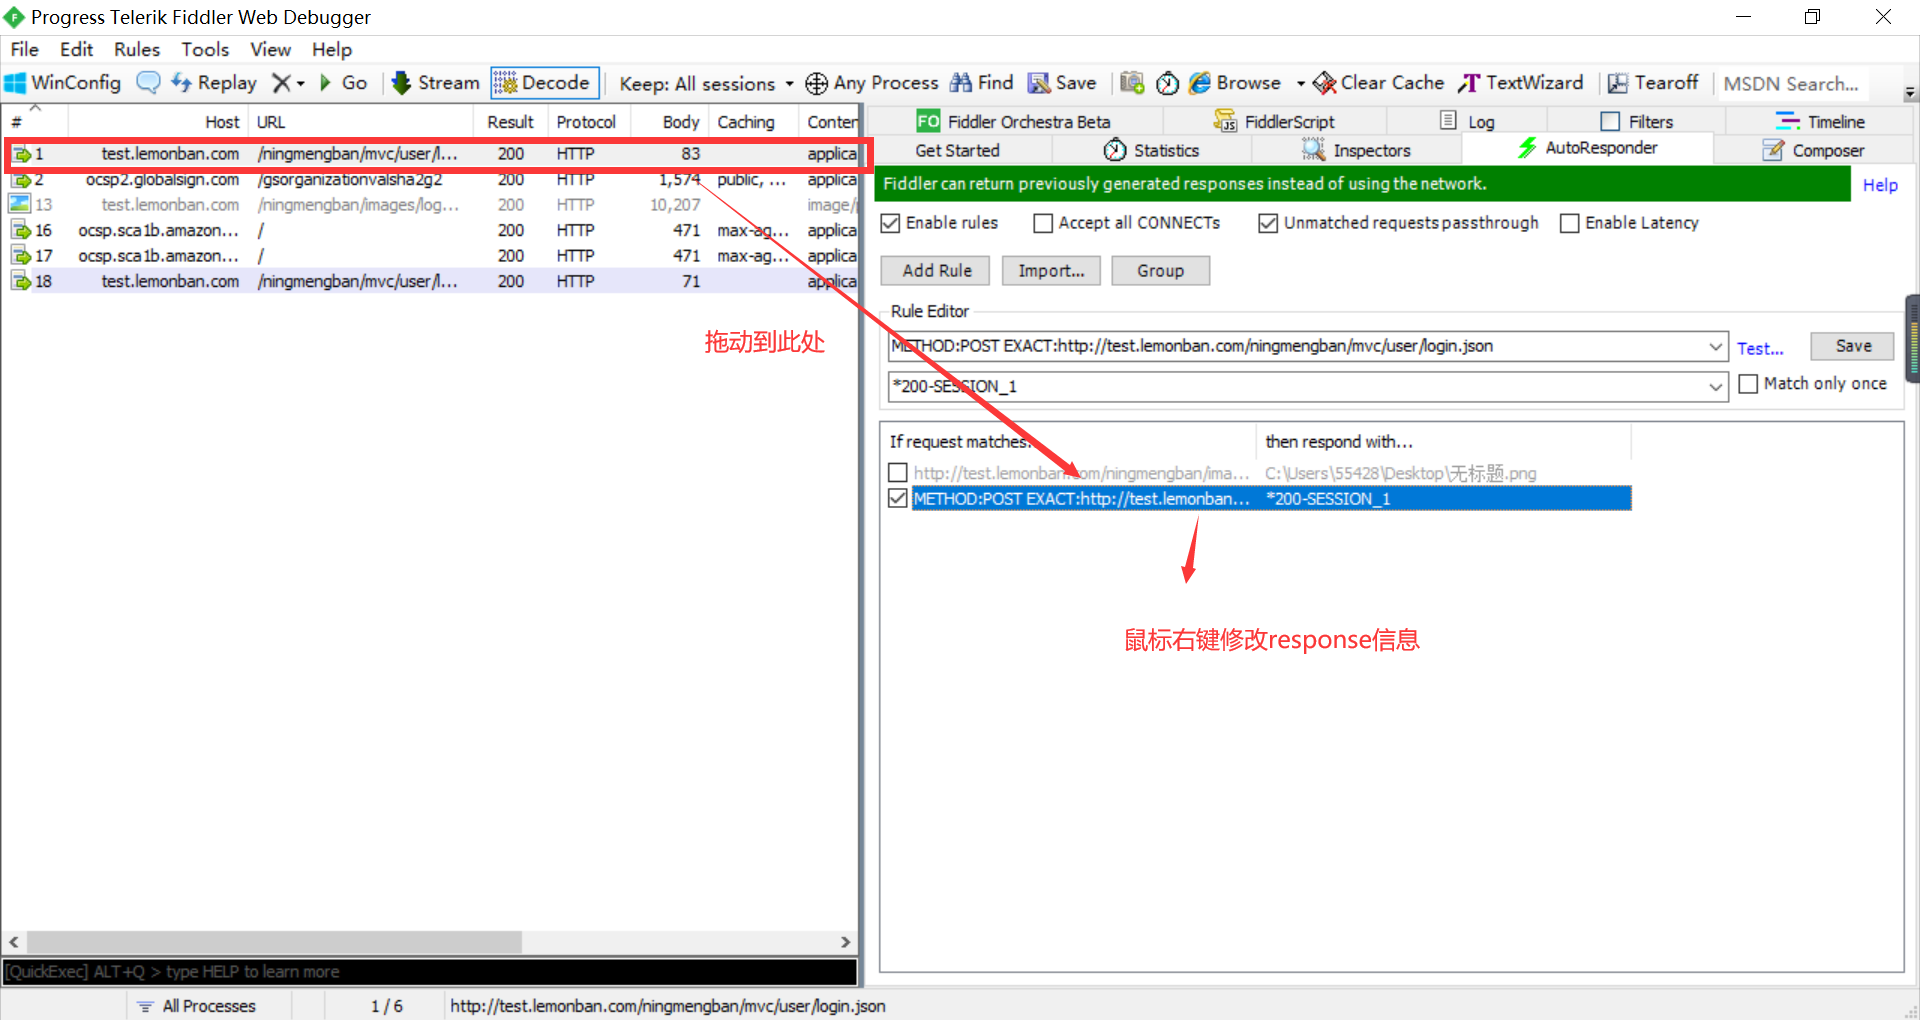The height and width of the screenshot is (1020, 1920).
Task: Click the Add Rule button
Action: pos(936,271)
